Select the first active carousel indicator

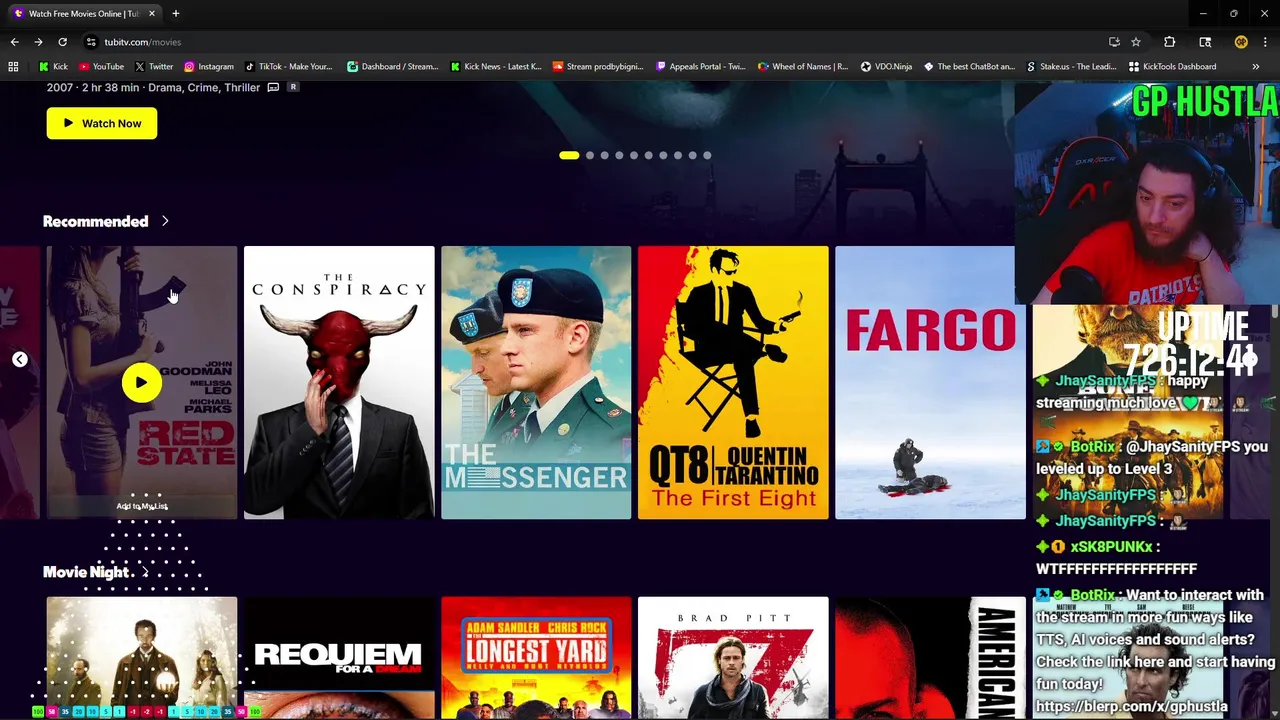tap(569, 155)
